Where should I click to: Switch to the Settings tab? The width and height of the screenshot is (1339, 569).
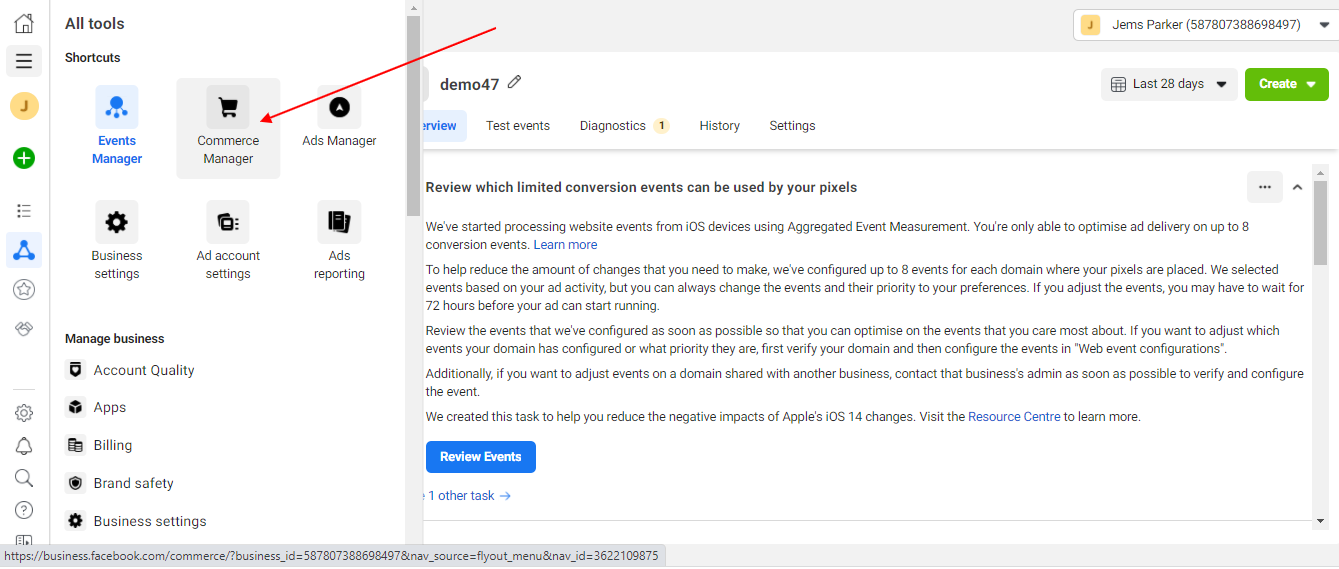pos(792,126)
